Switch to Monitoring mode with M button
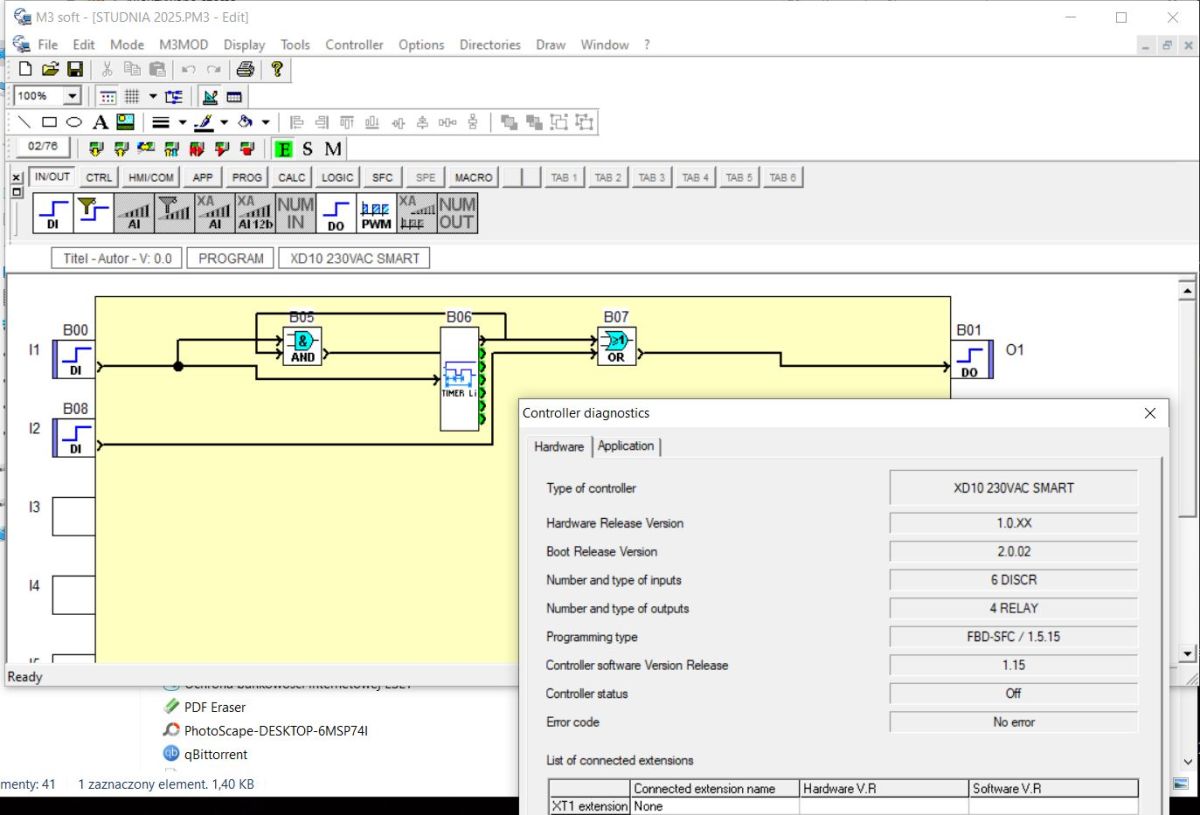Viewport: 1200px width, 815px height. click(333, 149)
